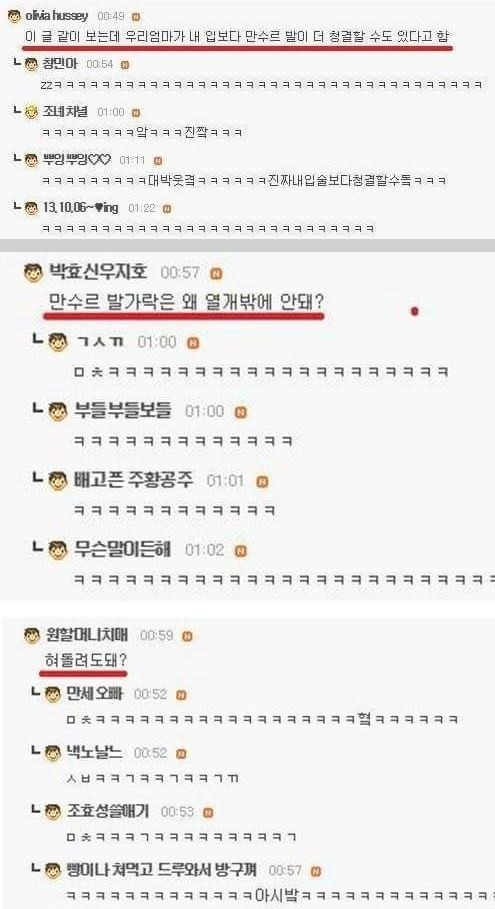
Task: Open the 무슨말이든해 username
Action: [x=122, y=550]
